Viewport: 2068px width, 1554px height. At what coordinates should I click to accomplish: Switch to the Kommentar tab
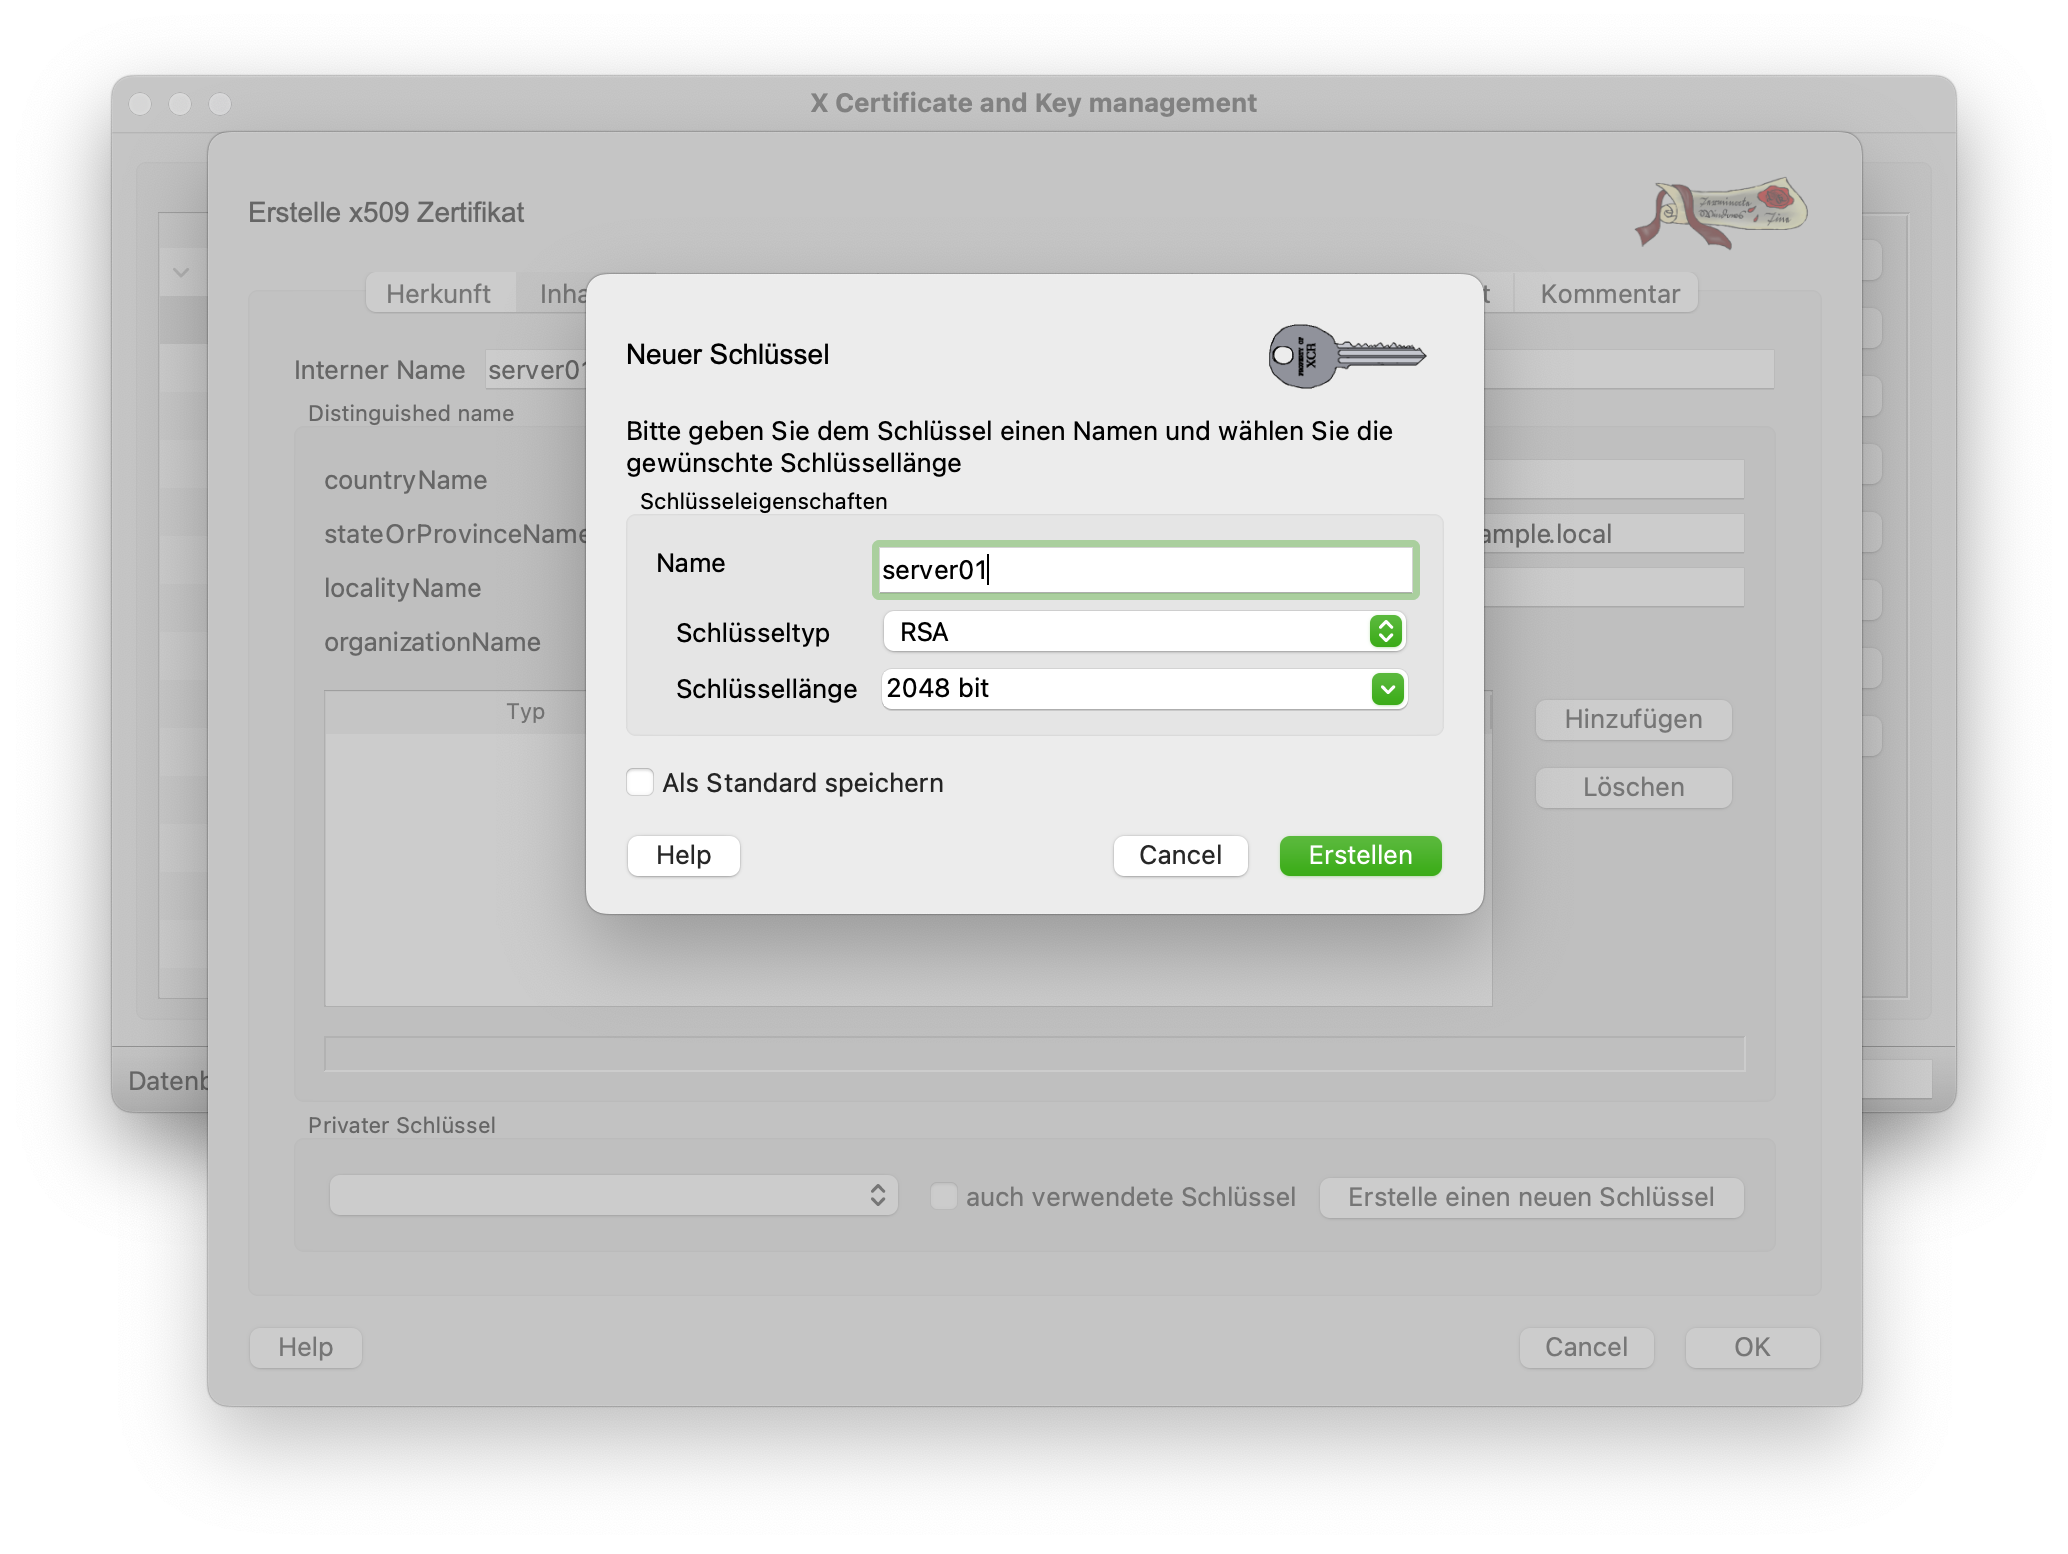pos(1608,294)
